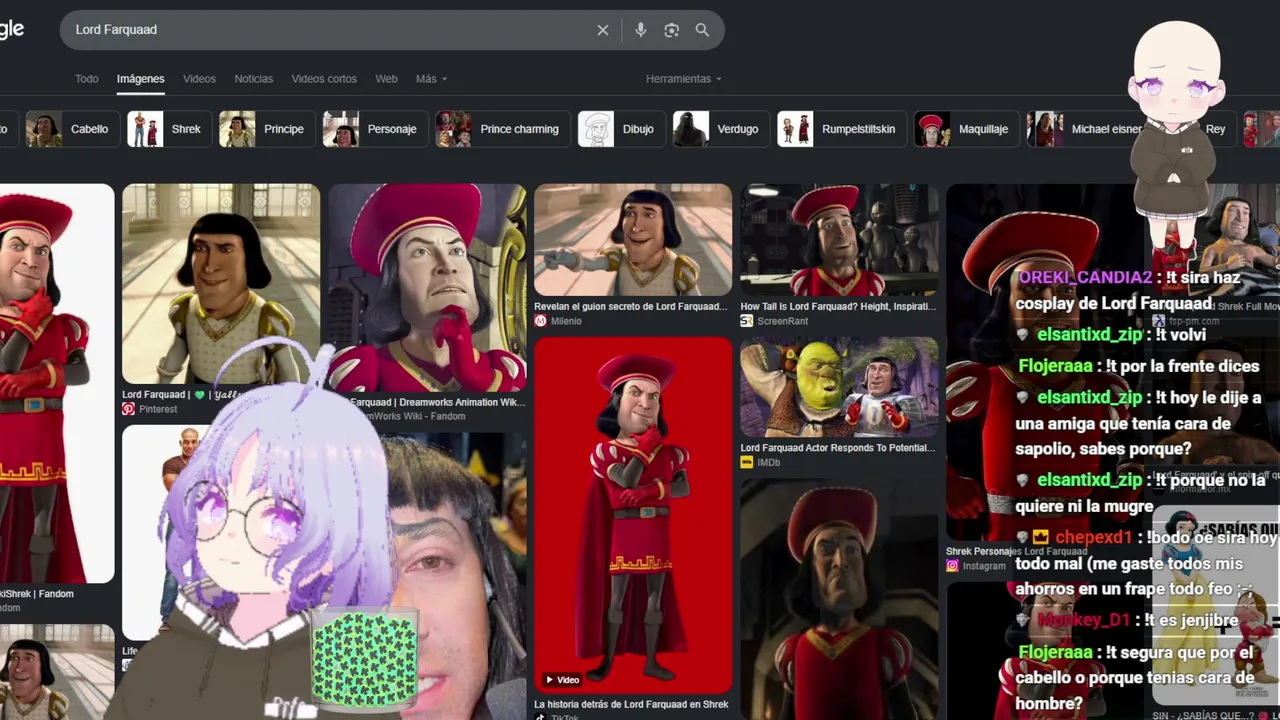
Task: Select the Dibujo filter chip
Action: point(620,129)
